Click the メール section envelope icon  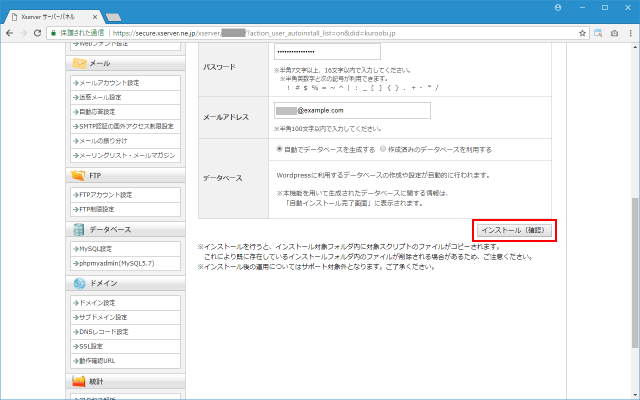tap(79, 63)
